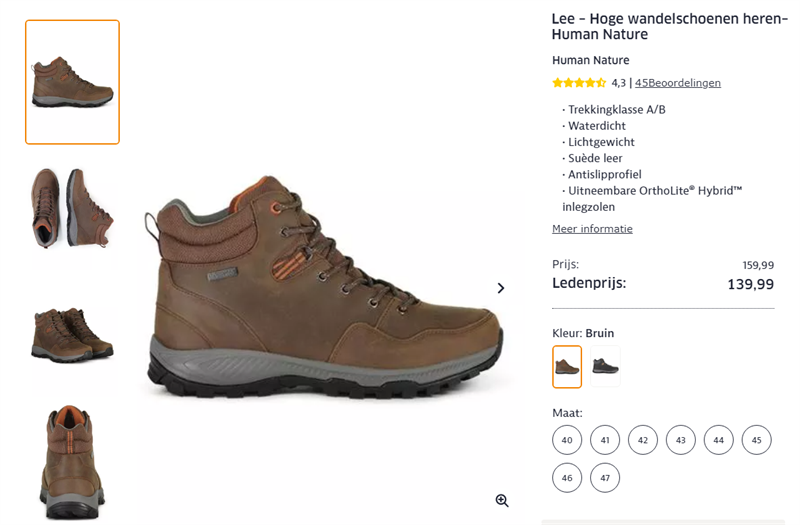
Task: View the rear heel view thumbnail
Action: point(72,461)
